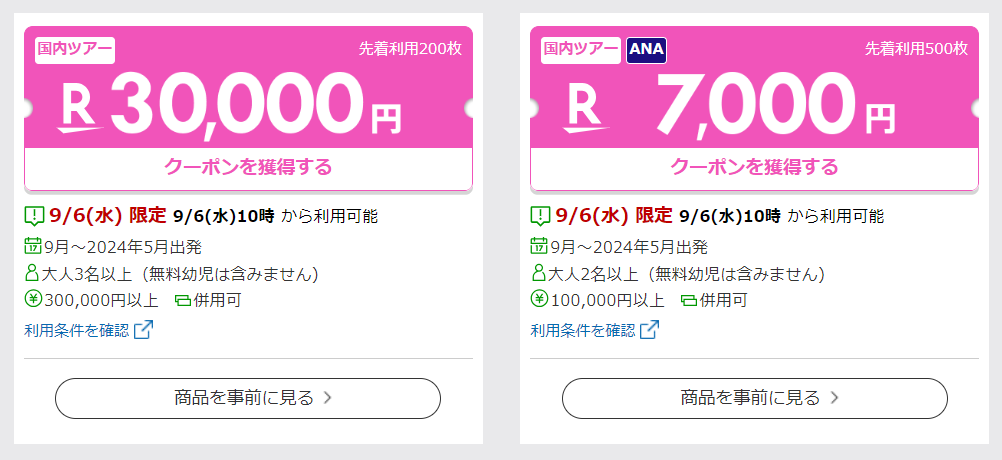Get the 30,000円 coupon via クーポンを獲得する
The height and width of the screenshot is (460, 1002).
(249, 169)
